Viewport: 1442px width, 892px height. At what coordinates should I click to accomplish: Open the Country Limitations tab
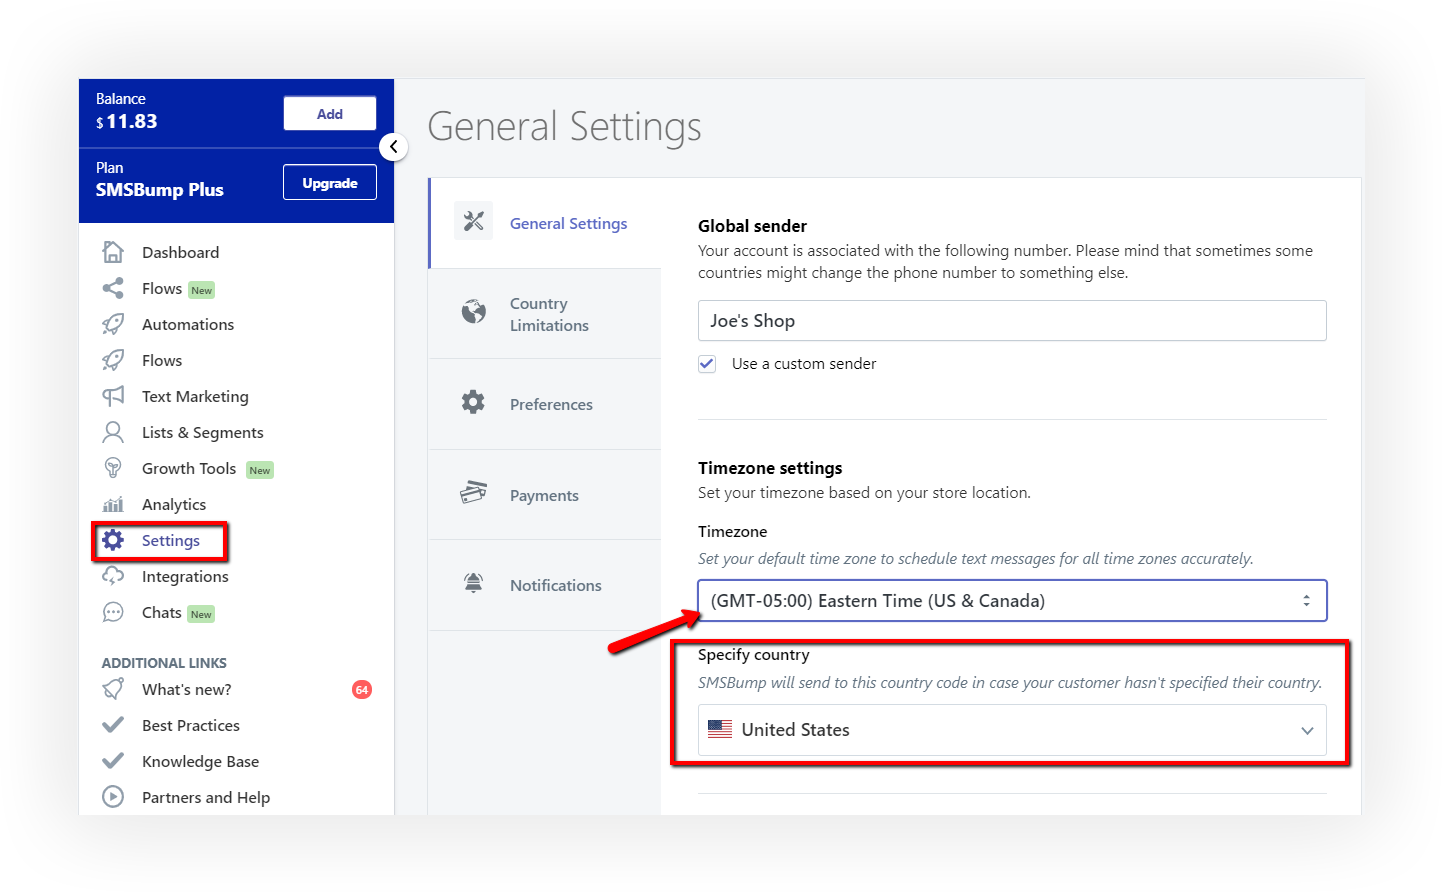545,314
